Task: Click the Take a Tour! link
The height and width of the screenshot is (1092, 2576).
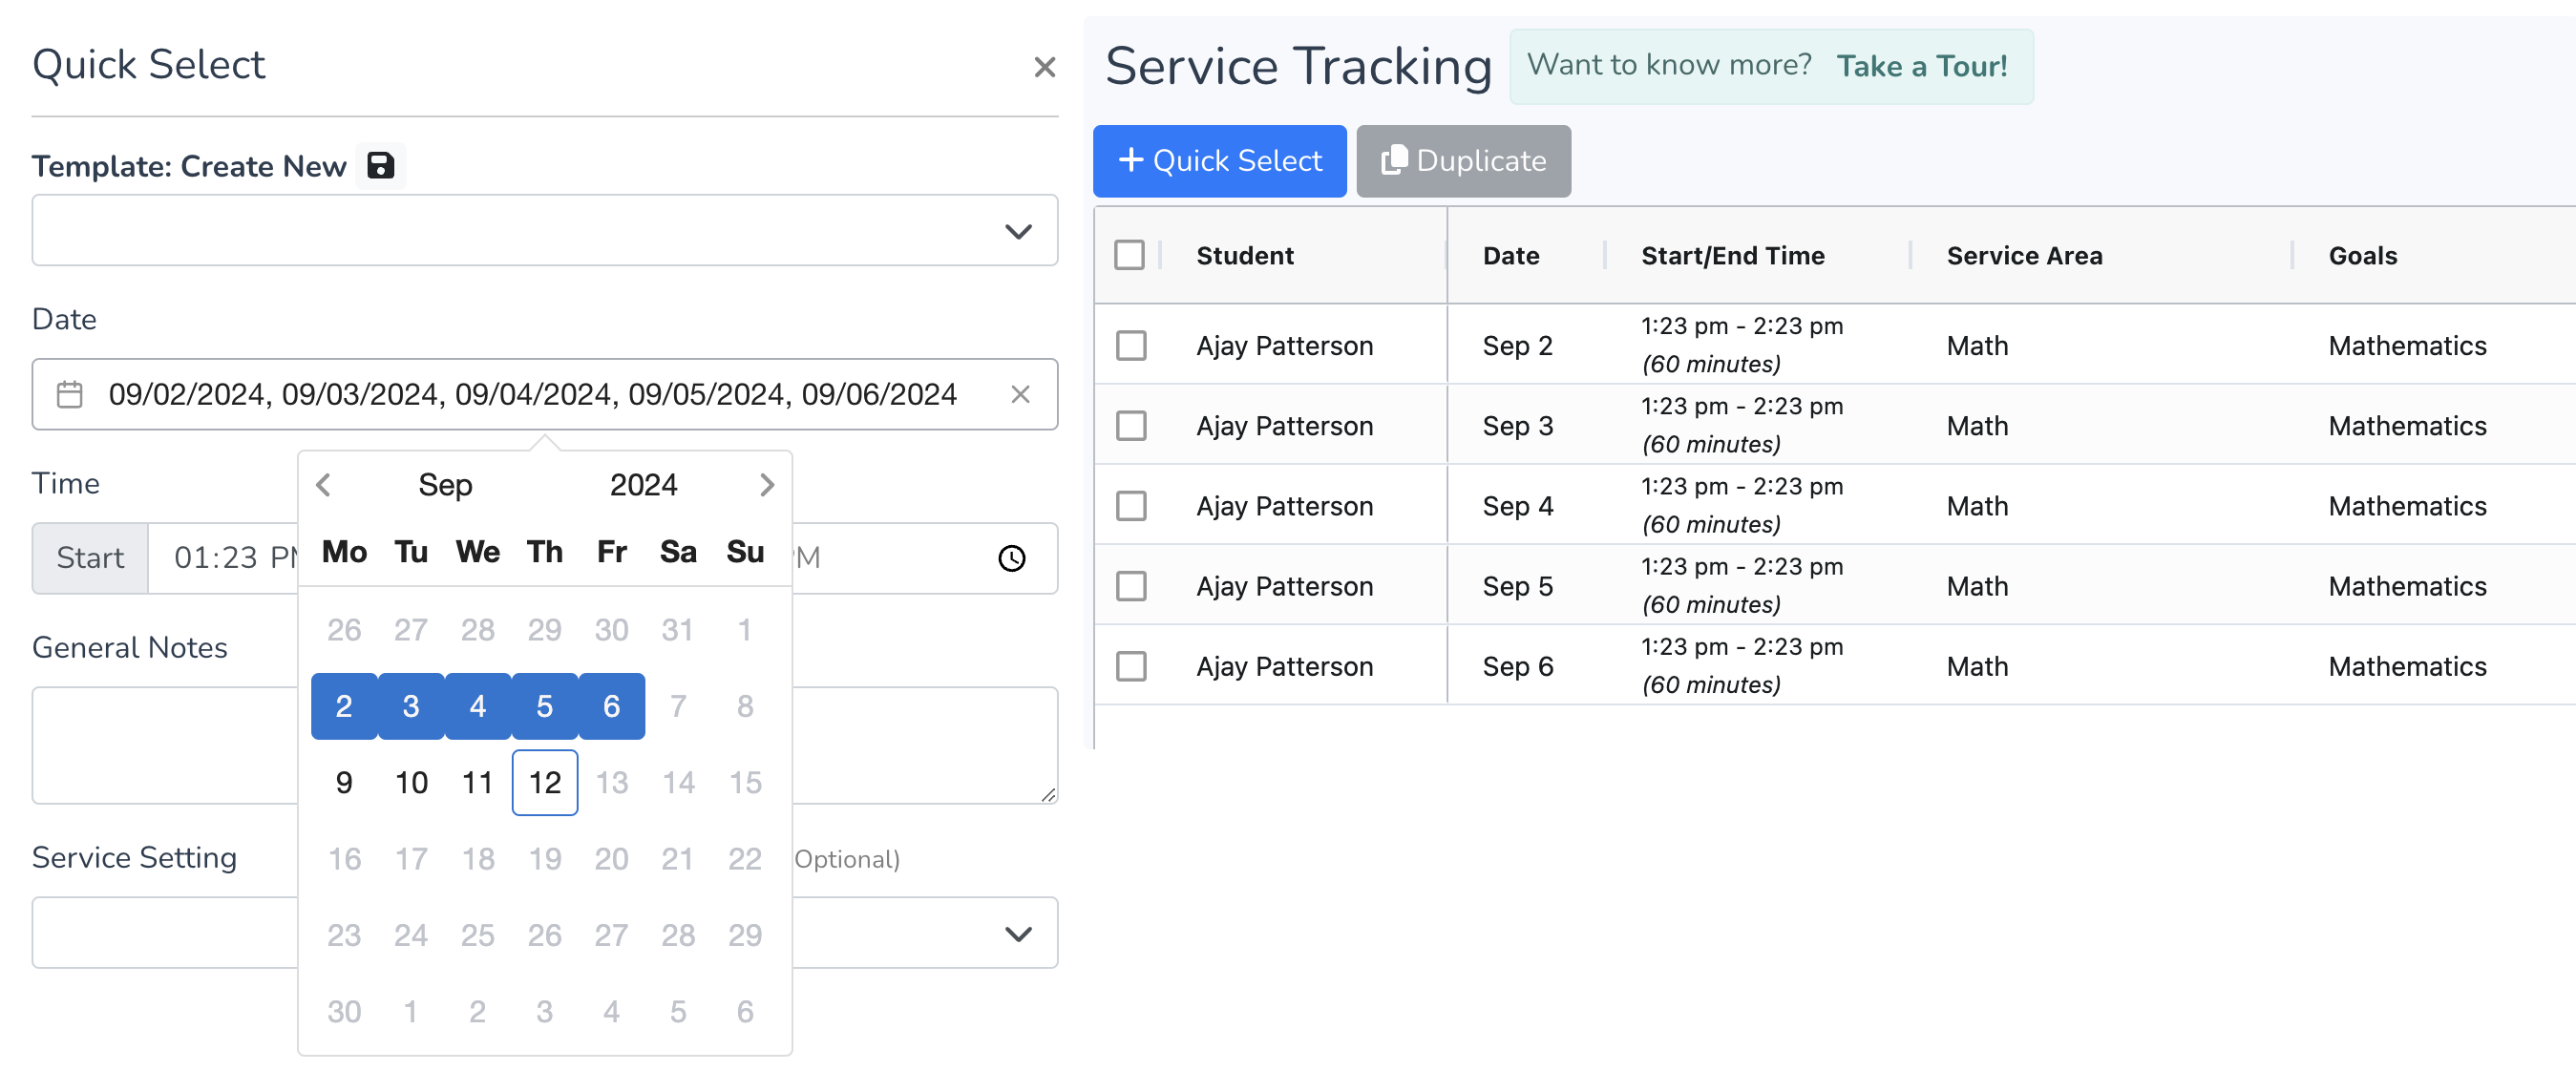Action: pos(1921,66)
